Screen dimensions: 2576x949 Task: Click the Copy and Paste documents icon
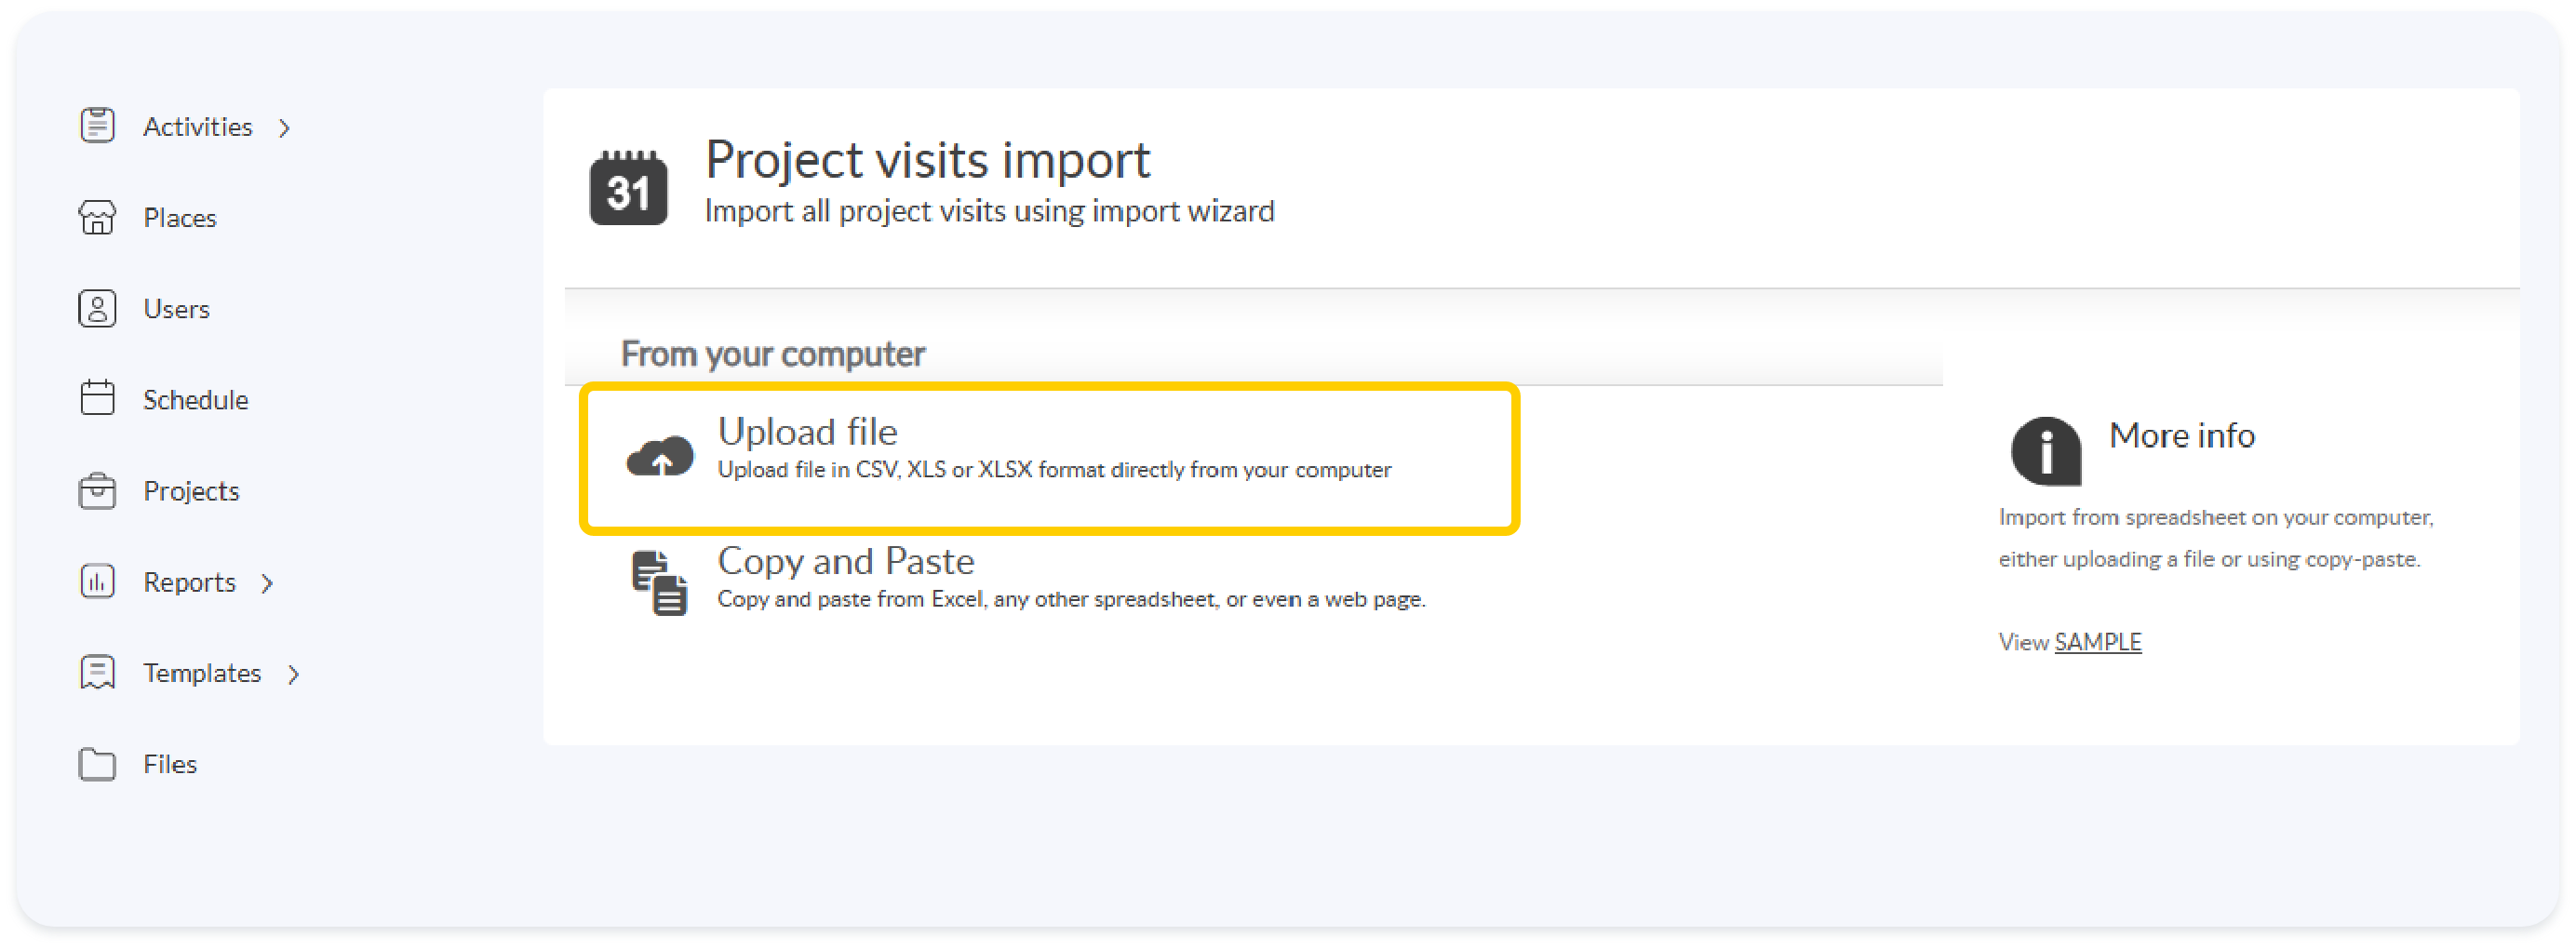(x=659, y=582)
